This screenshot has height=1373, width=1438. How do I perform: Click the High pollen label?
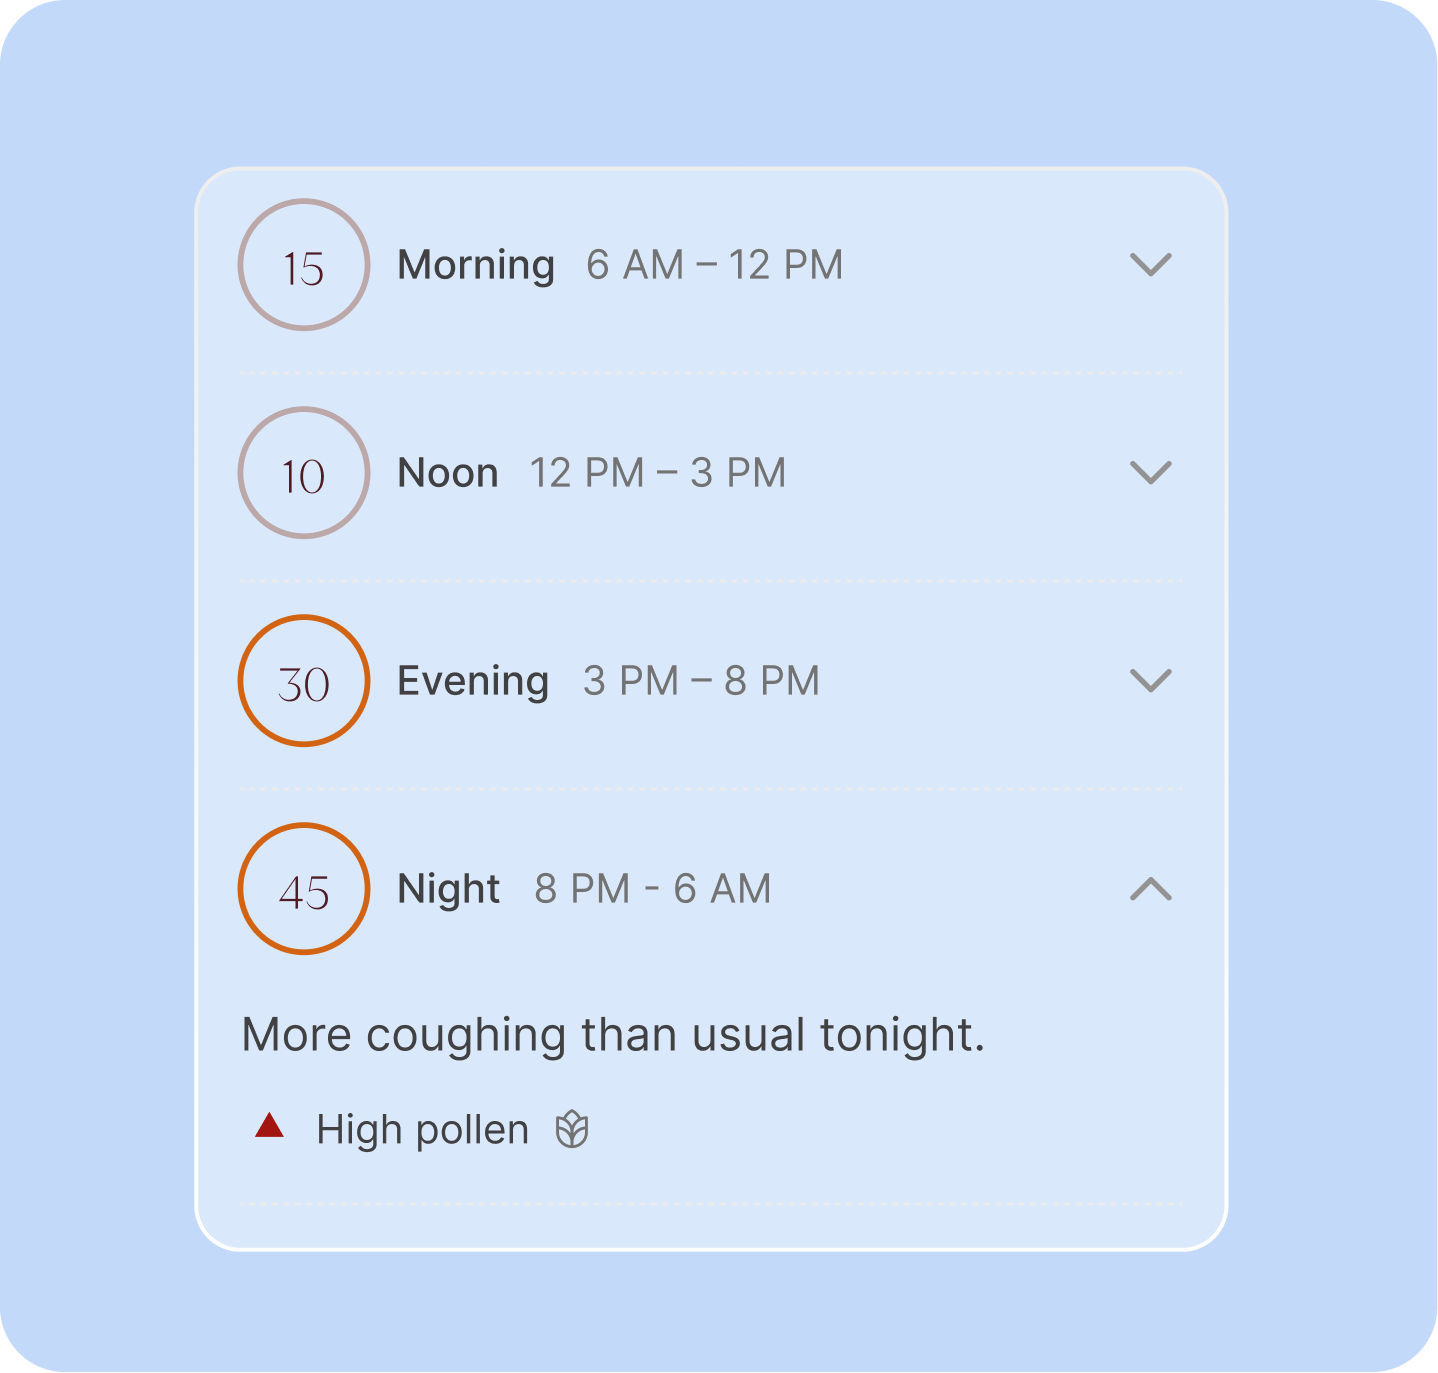[x=422, y=1130]
